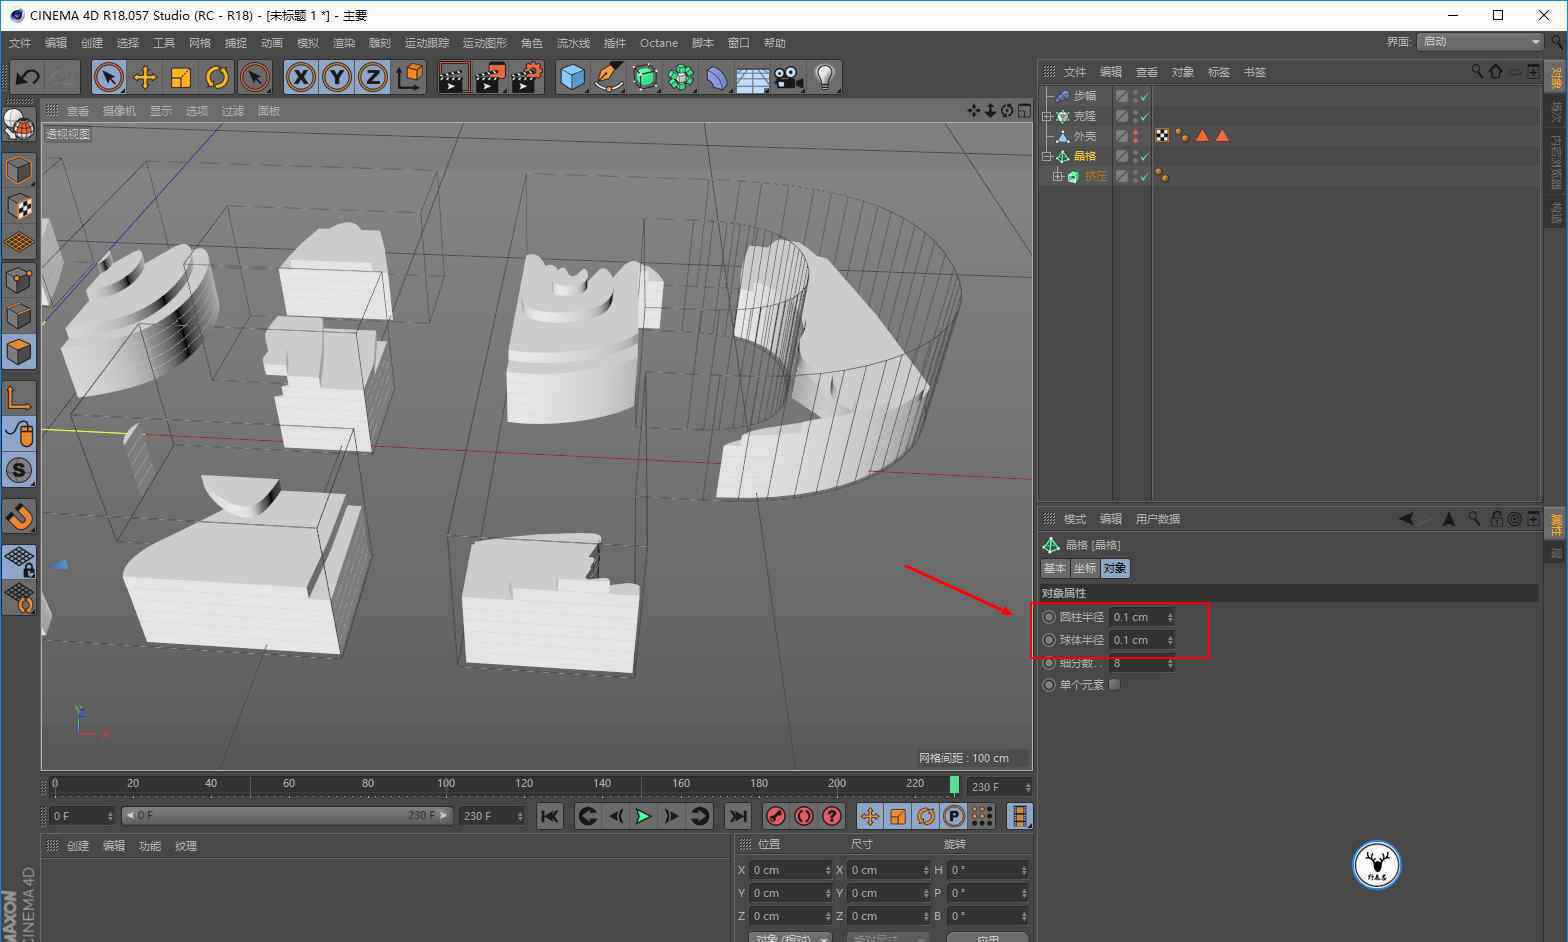Open the 纹理 material manager menu
Viewport: 1568px width, 942px height.
pos(186,846)
